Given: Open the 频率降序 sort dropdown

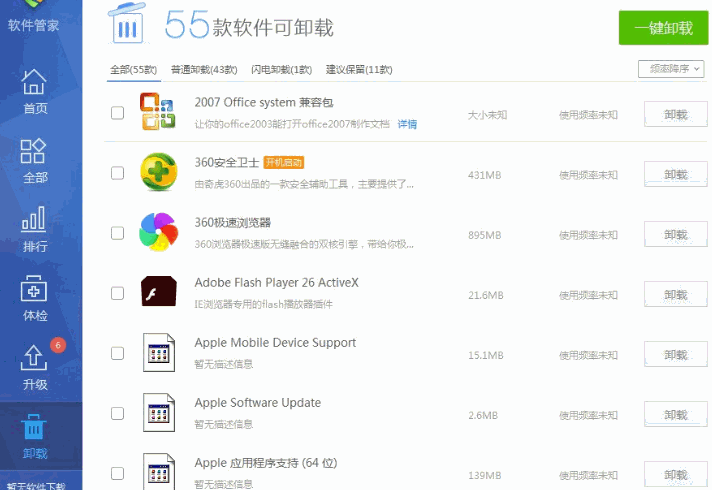Looking at the screenshot, I should [671, 69].
